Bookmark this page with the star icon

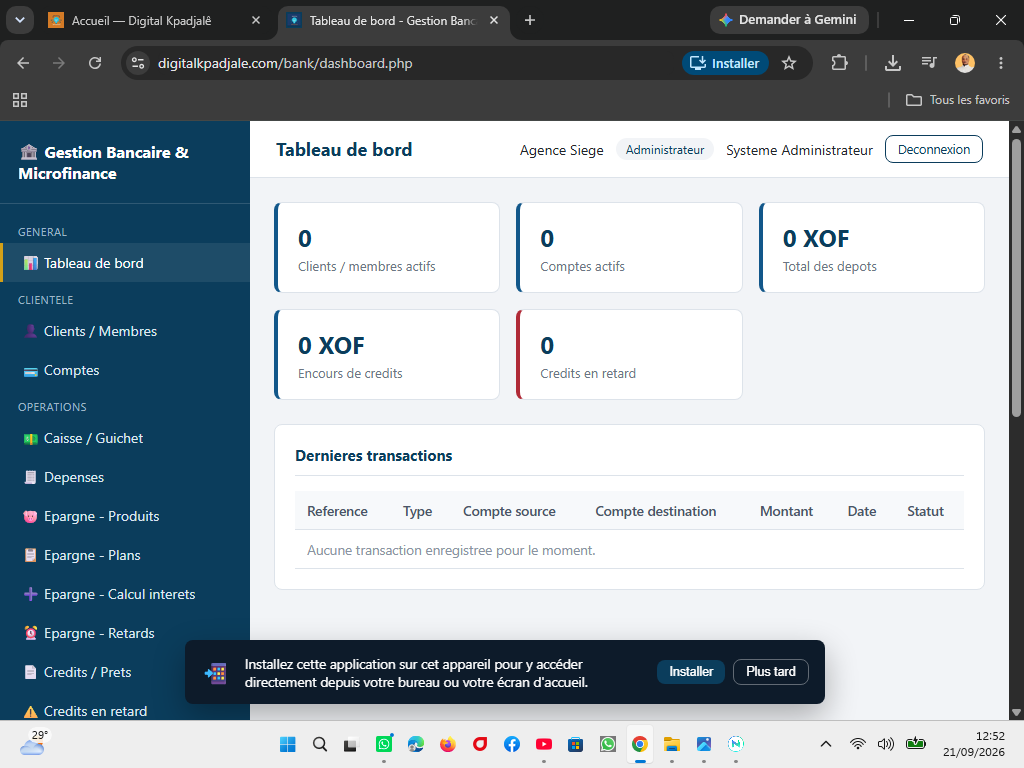(789, 63)
